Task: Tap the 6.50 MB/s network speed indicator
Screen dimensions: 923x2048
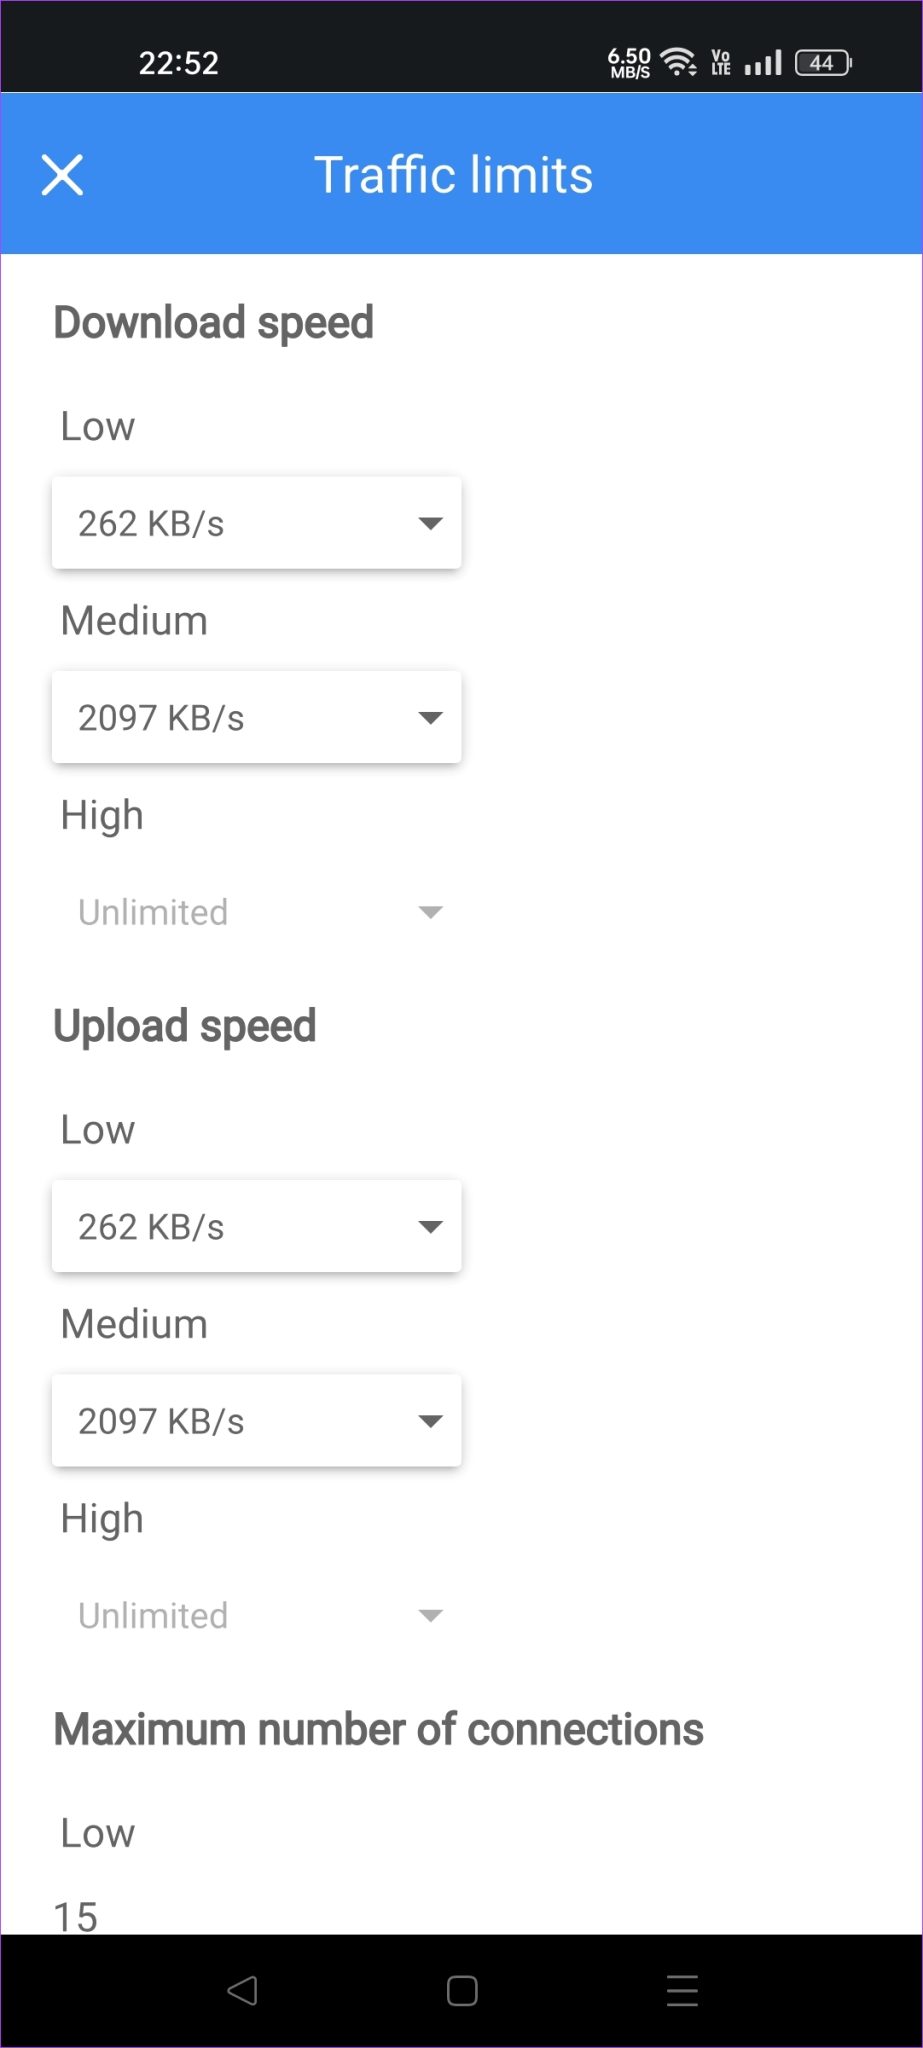Action: click(628, 62)
